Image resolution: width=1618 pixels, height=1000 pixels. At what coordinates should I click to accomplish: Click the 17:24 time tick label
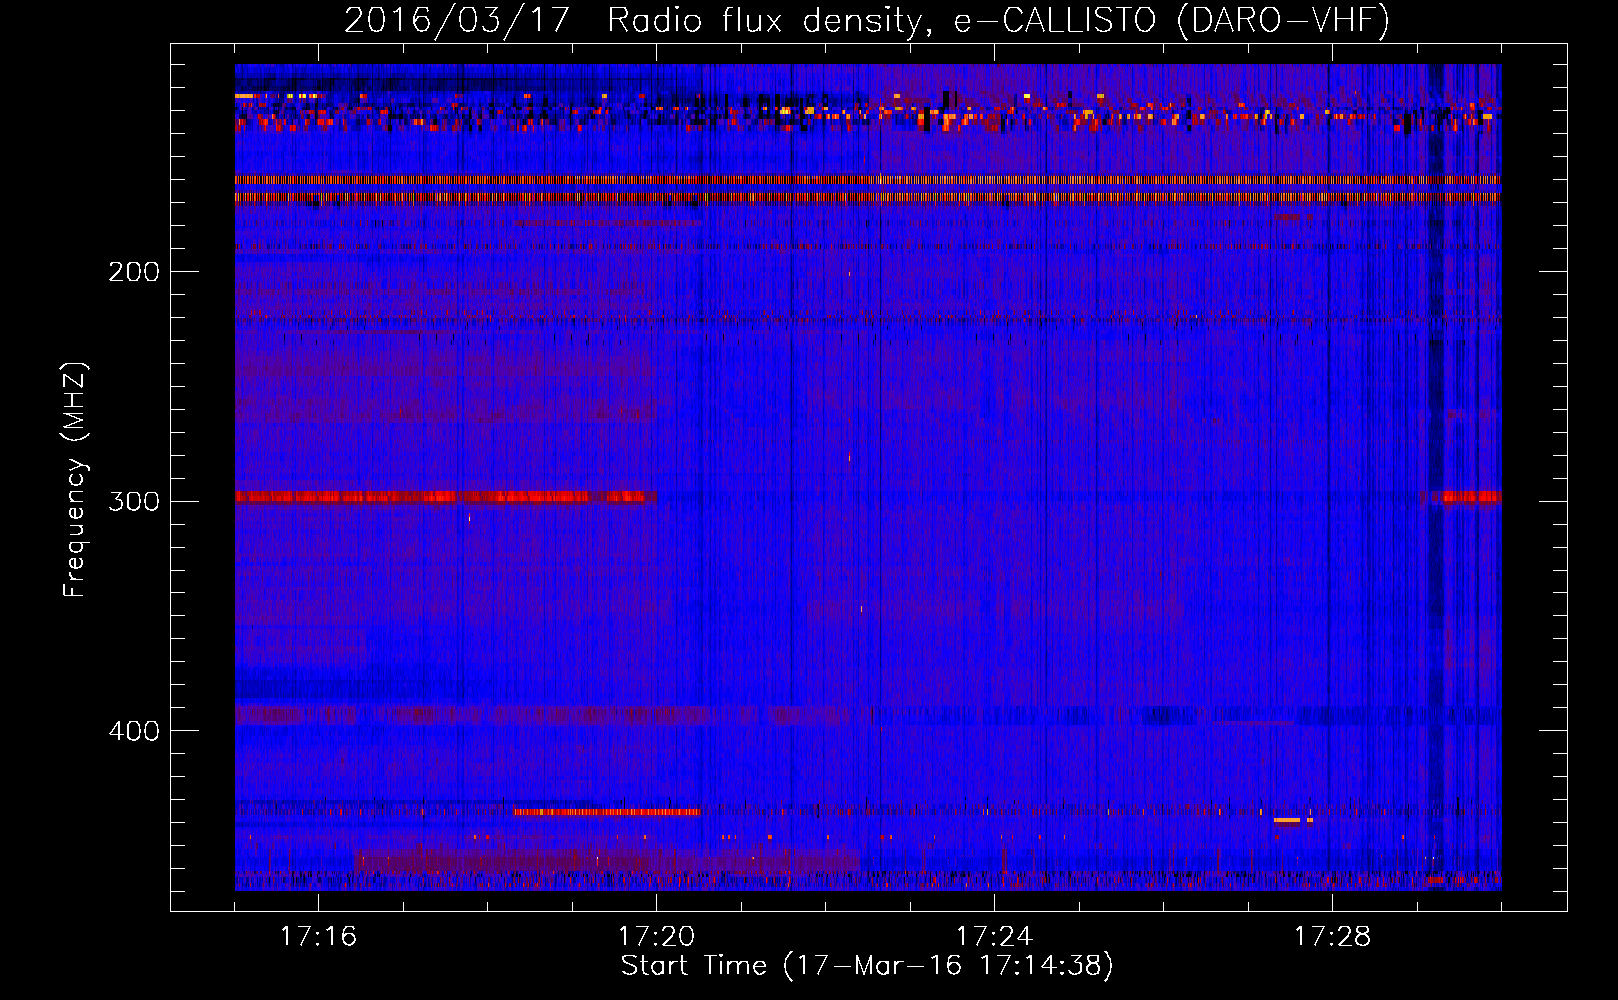(x=994, y=936)
